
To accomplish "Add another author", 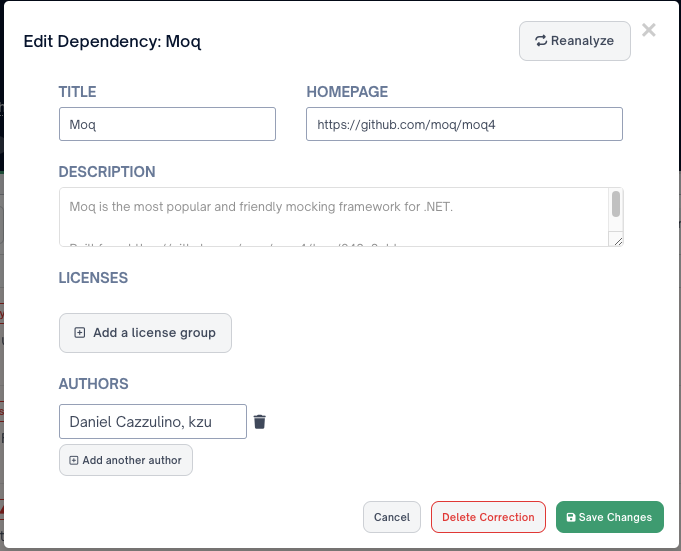I will pos(126,460).
